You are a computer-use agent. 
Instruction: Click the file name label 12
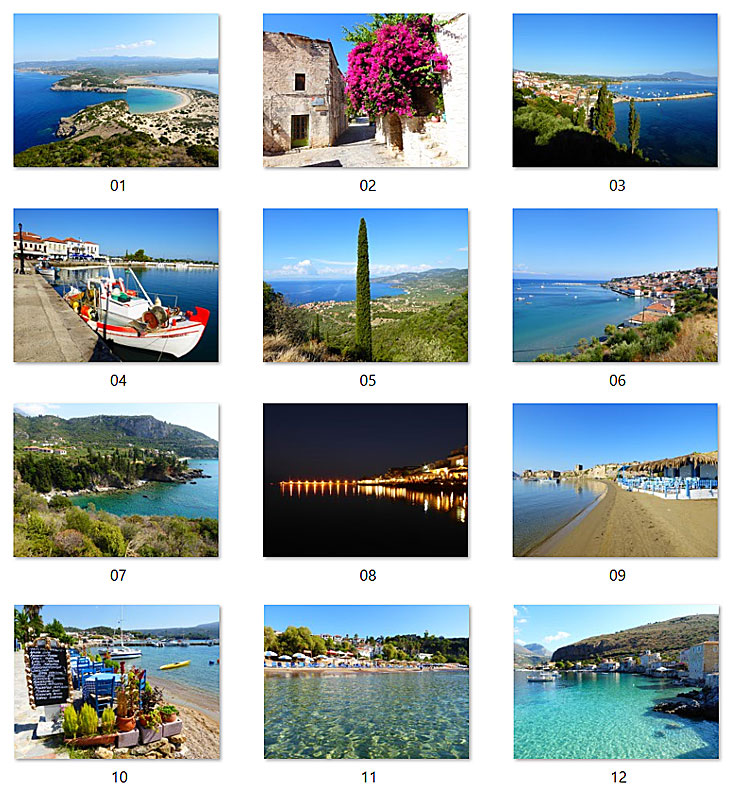click(619, 777)
